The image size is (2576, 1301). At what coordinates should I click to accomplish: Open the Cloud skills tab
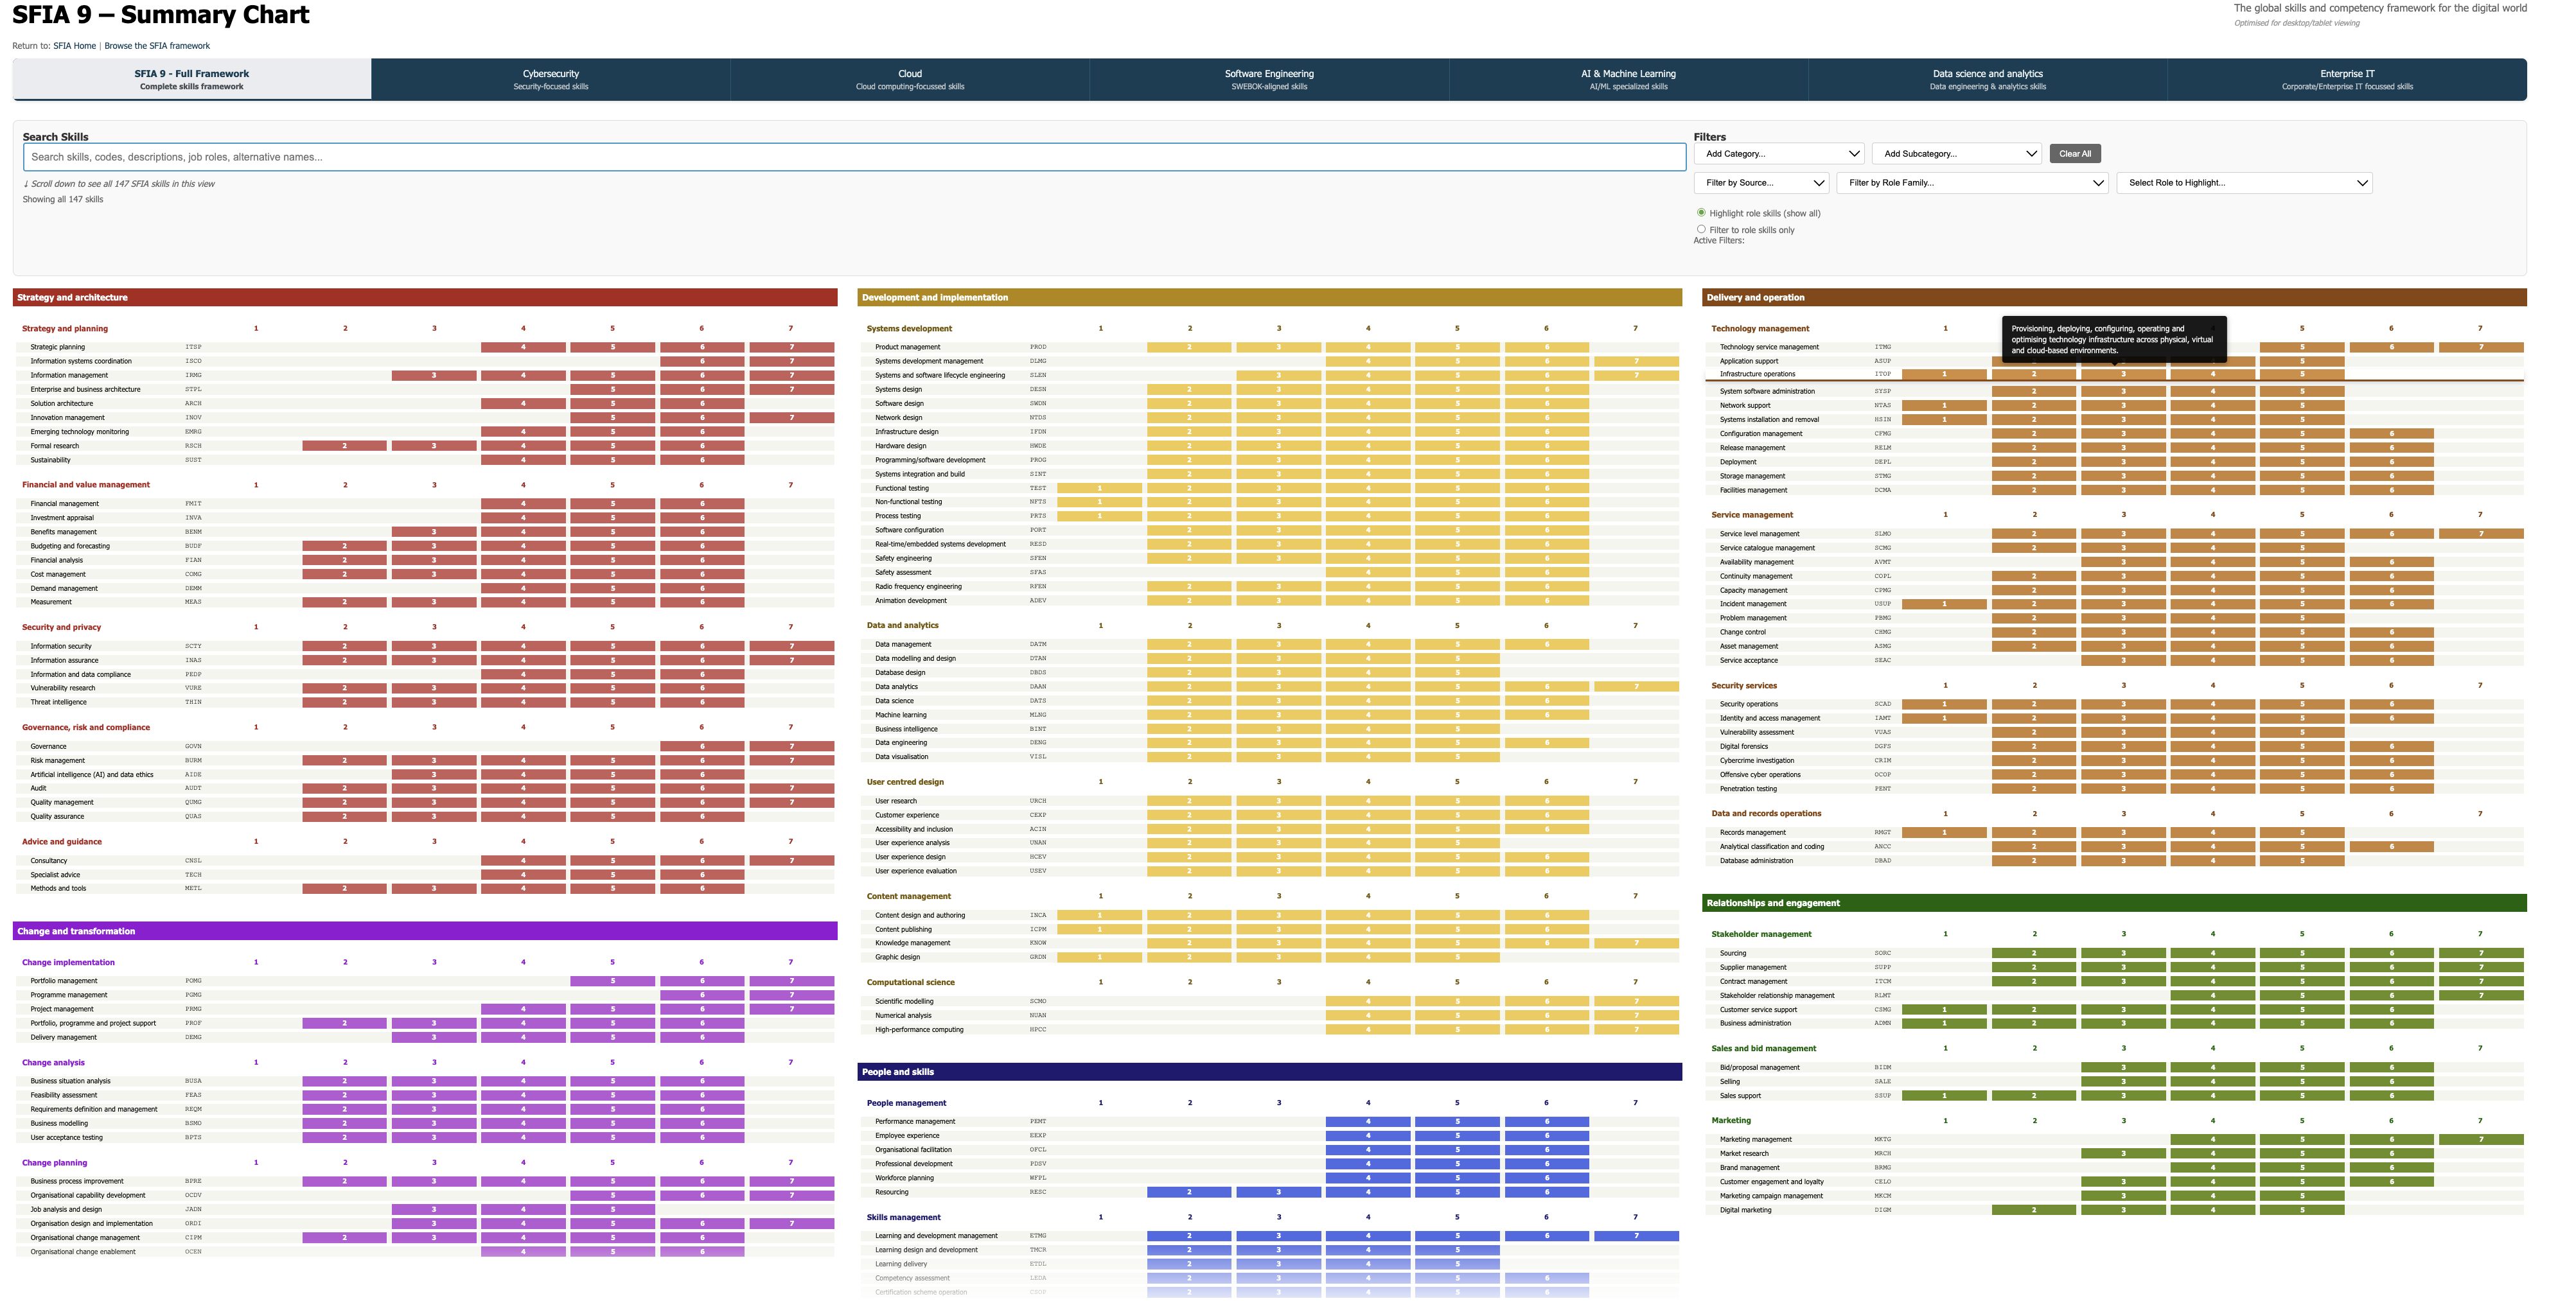[909, 79]
